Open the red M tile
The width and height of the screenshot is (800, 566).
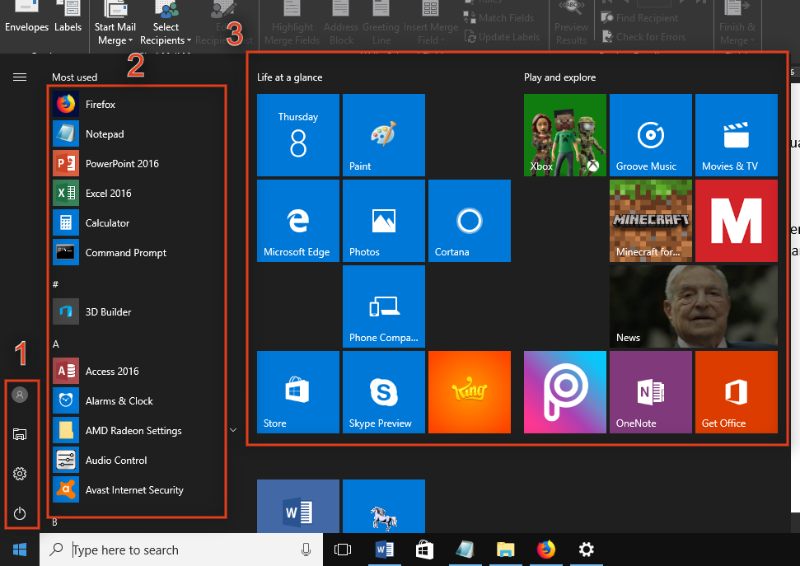click(x=737, y=221)
